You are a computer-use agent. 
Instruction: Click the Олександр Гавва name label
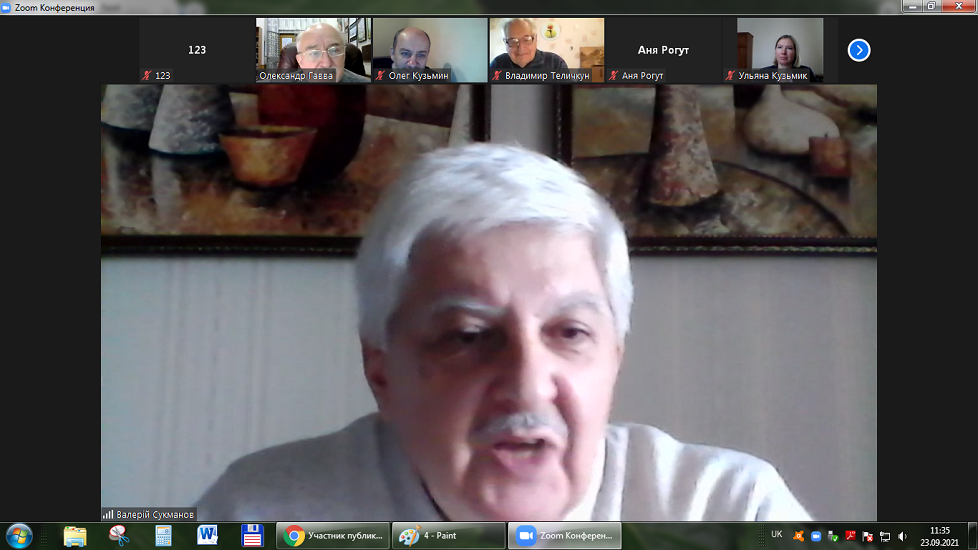(296, 75)
